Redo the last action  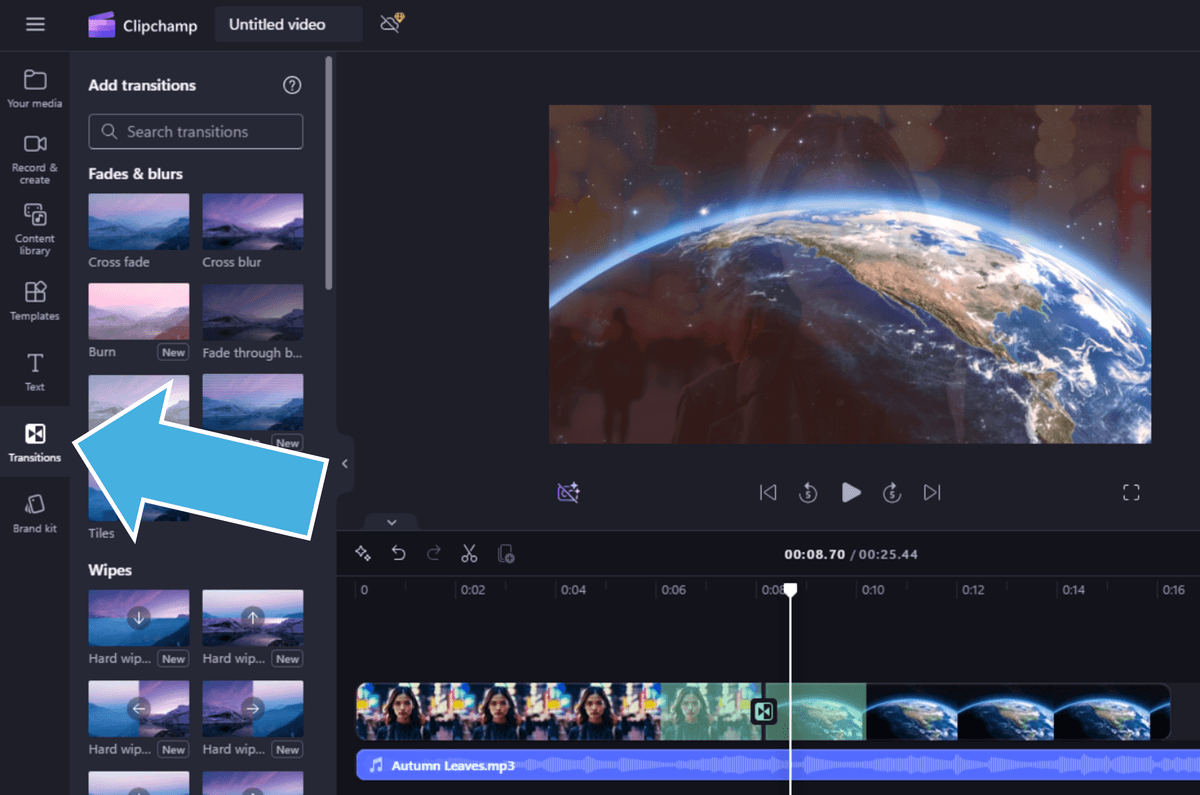point(434,553)
